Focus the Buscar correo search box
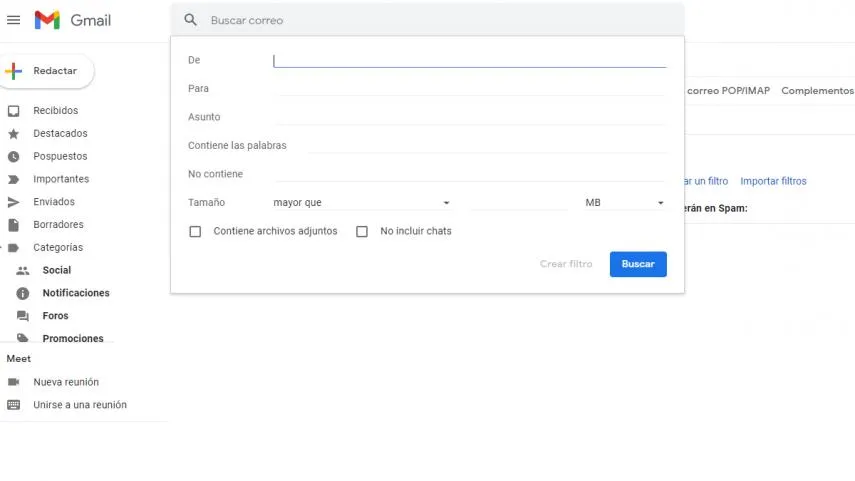The image size is (855, 481). [x=427, y=20]
